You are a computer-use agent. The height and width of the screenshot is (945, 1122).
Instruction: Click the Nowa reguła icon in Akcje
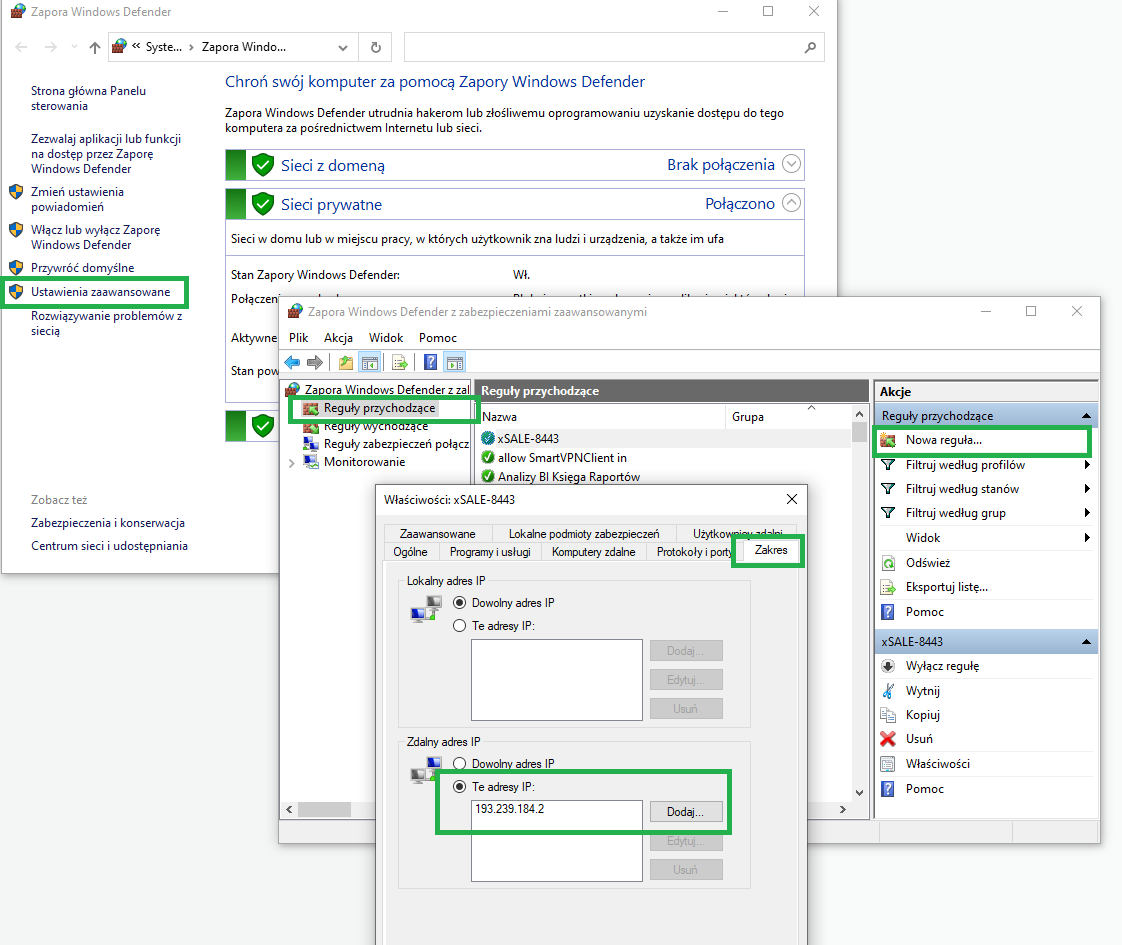887,440
